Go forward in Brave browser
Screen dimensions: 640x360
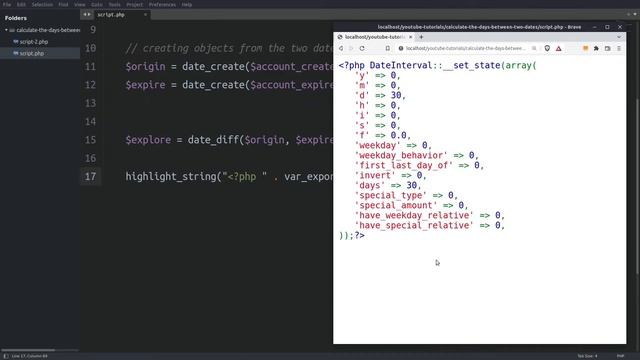pos(351,48)
